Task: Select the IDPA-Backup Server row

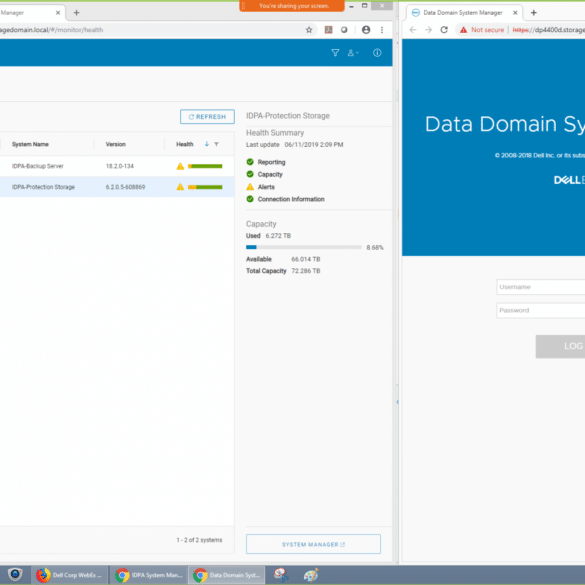Action: (x=117, y=166)
